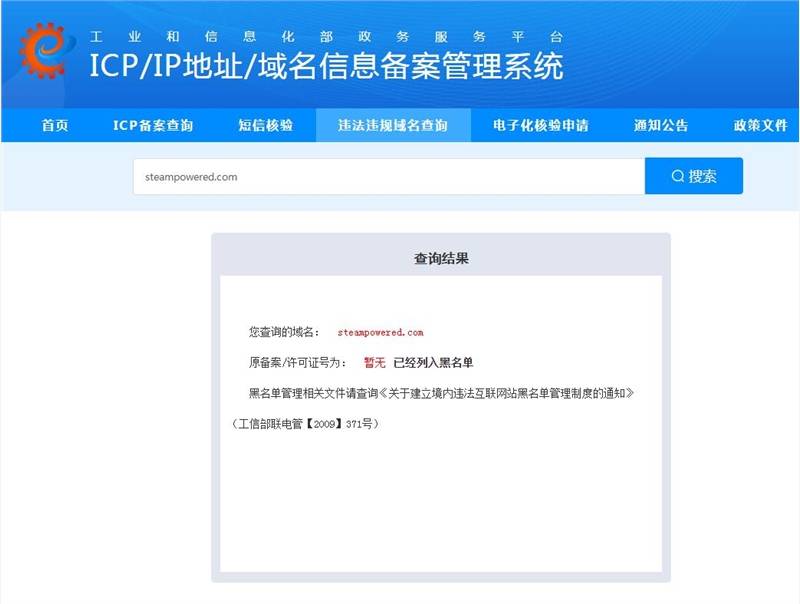Open the ICP备案查询 tab

(153, 125)
